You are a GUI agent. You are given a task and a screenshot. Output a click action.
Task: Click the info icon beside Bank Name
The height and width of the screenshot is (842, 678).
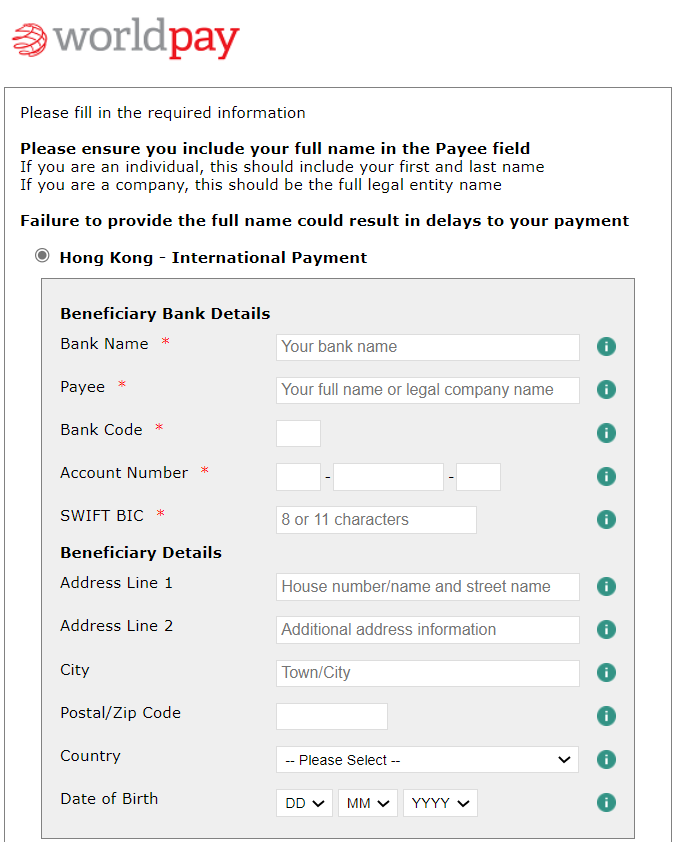coord(606,346)
